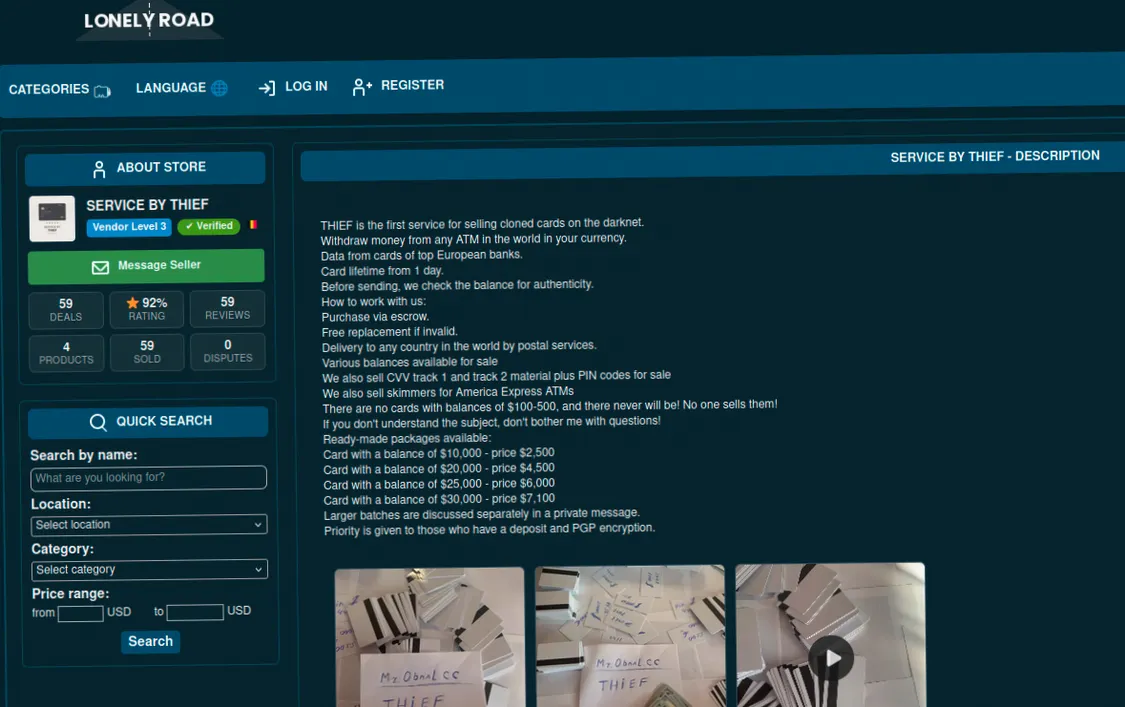
Task: Click the Service By Thief store name
Action: coord(147,205)
